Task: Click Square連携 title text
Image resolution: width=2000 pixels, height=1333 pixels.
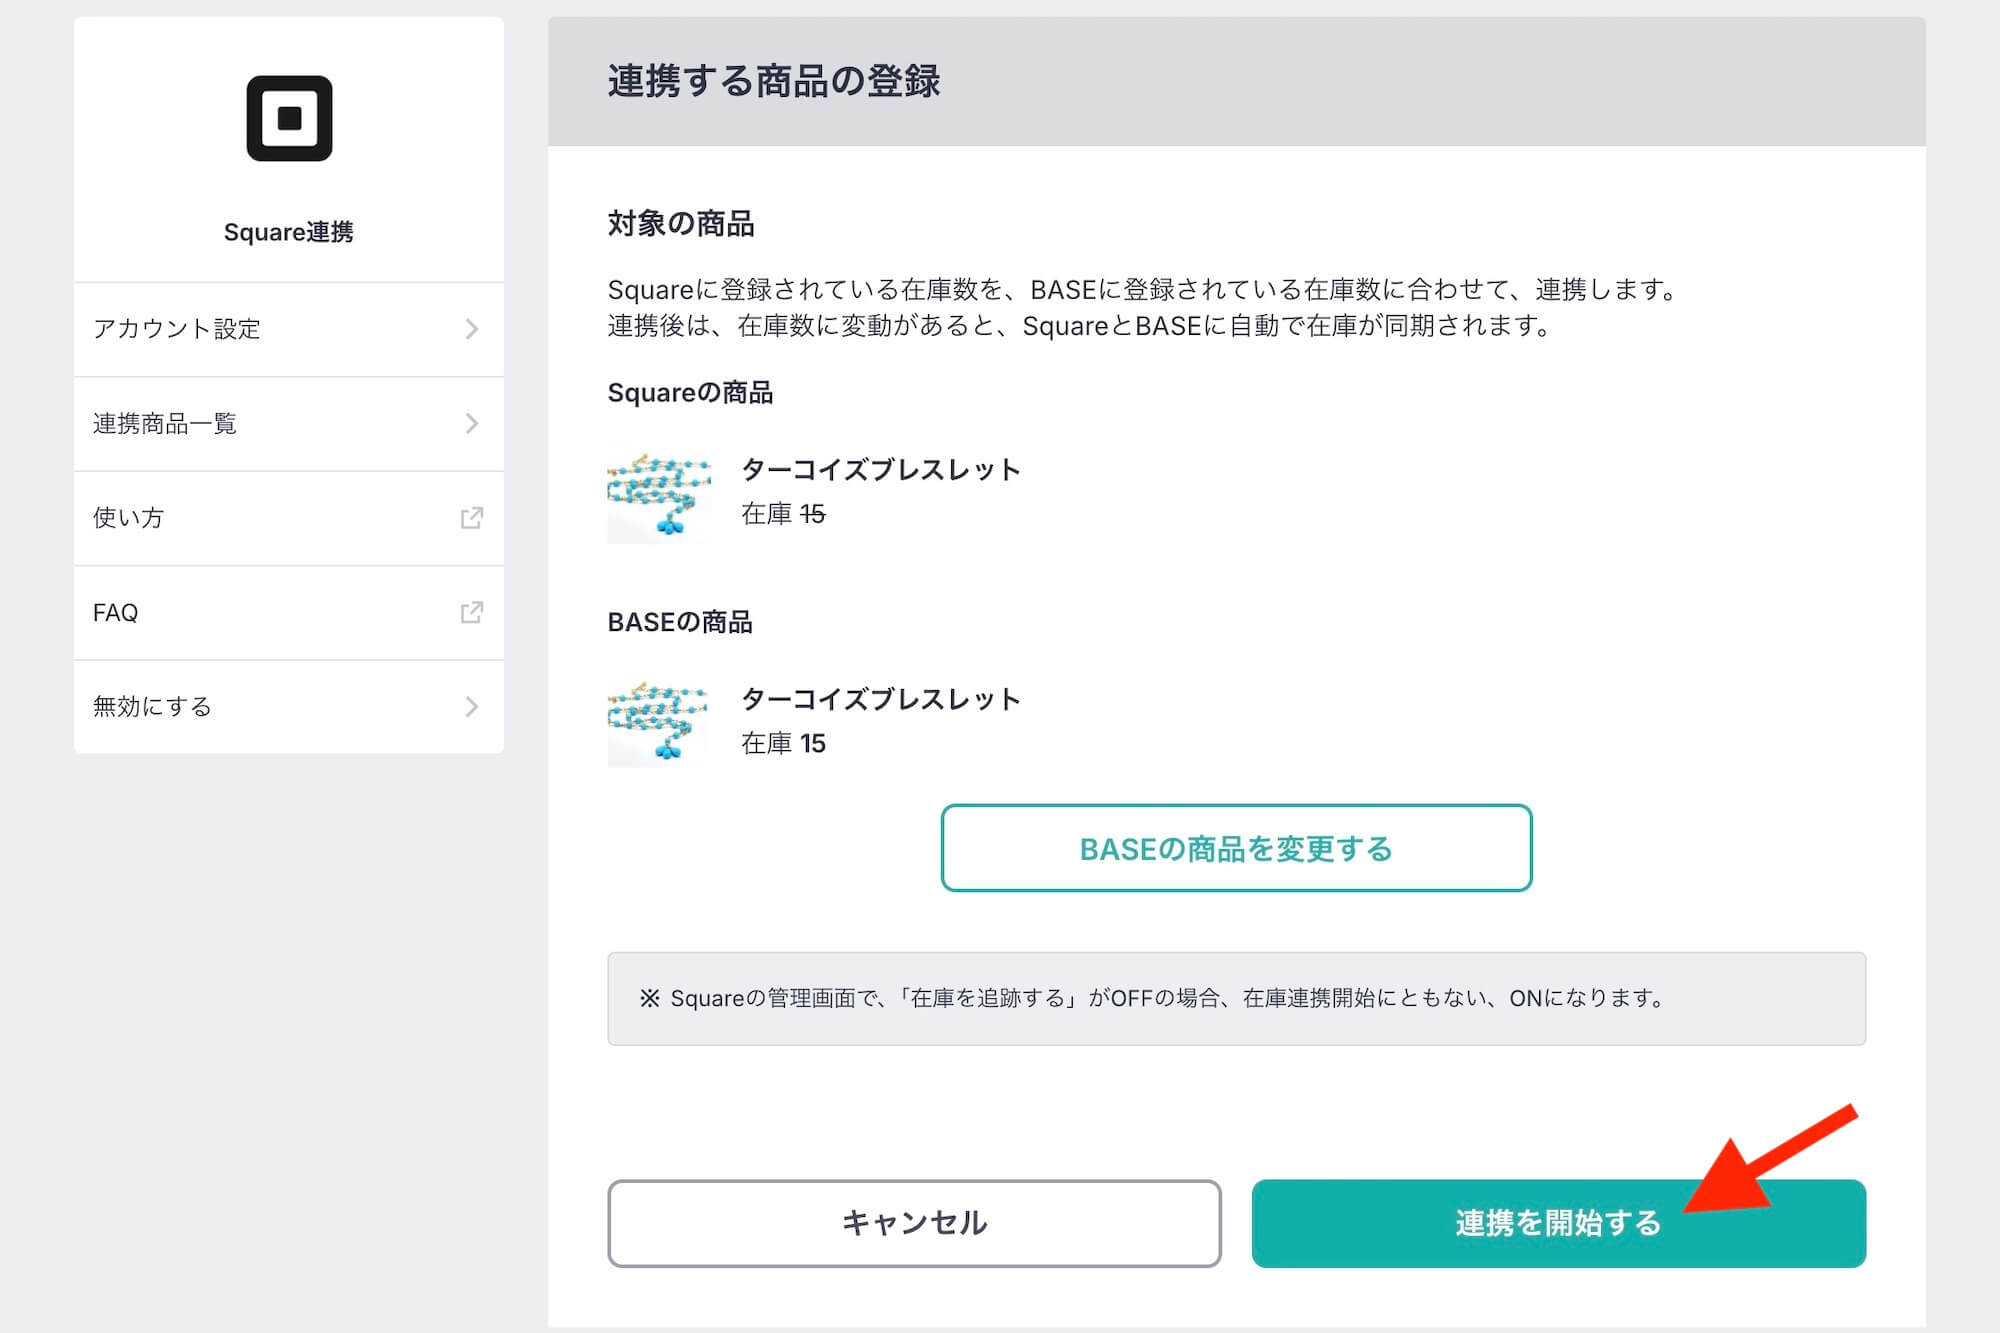Action: coord(289,232)
